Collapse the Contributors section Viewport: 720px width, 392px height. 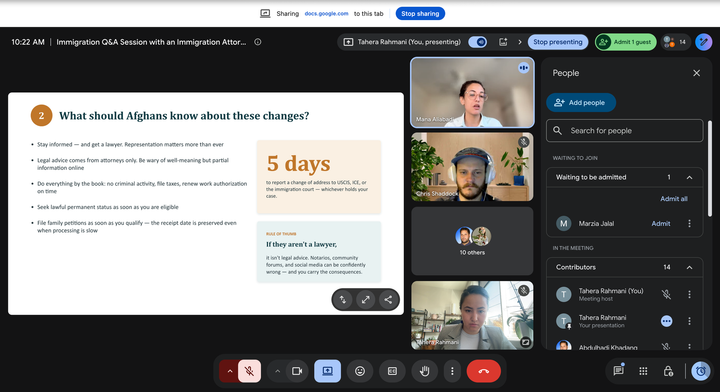689,267
